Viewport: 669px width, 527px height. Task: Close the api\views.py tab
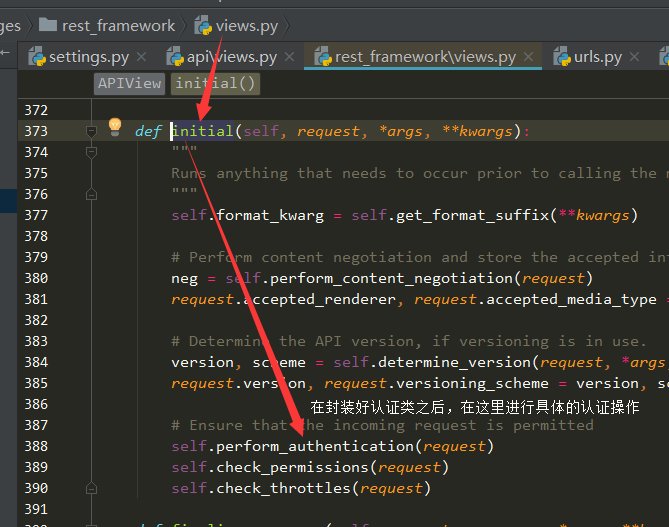[x=289, y=57]
